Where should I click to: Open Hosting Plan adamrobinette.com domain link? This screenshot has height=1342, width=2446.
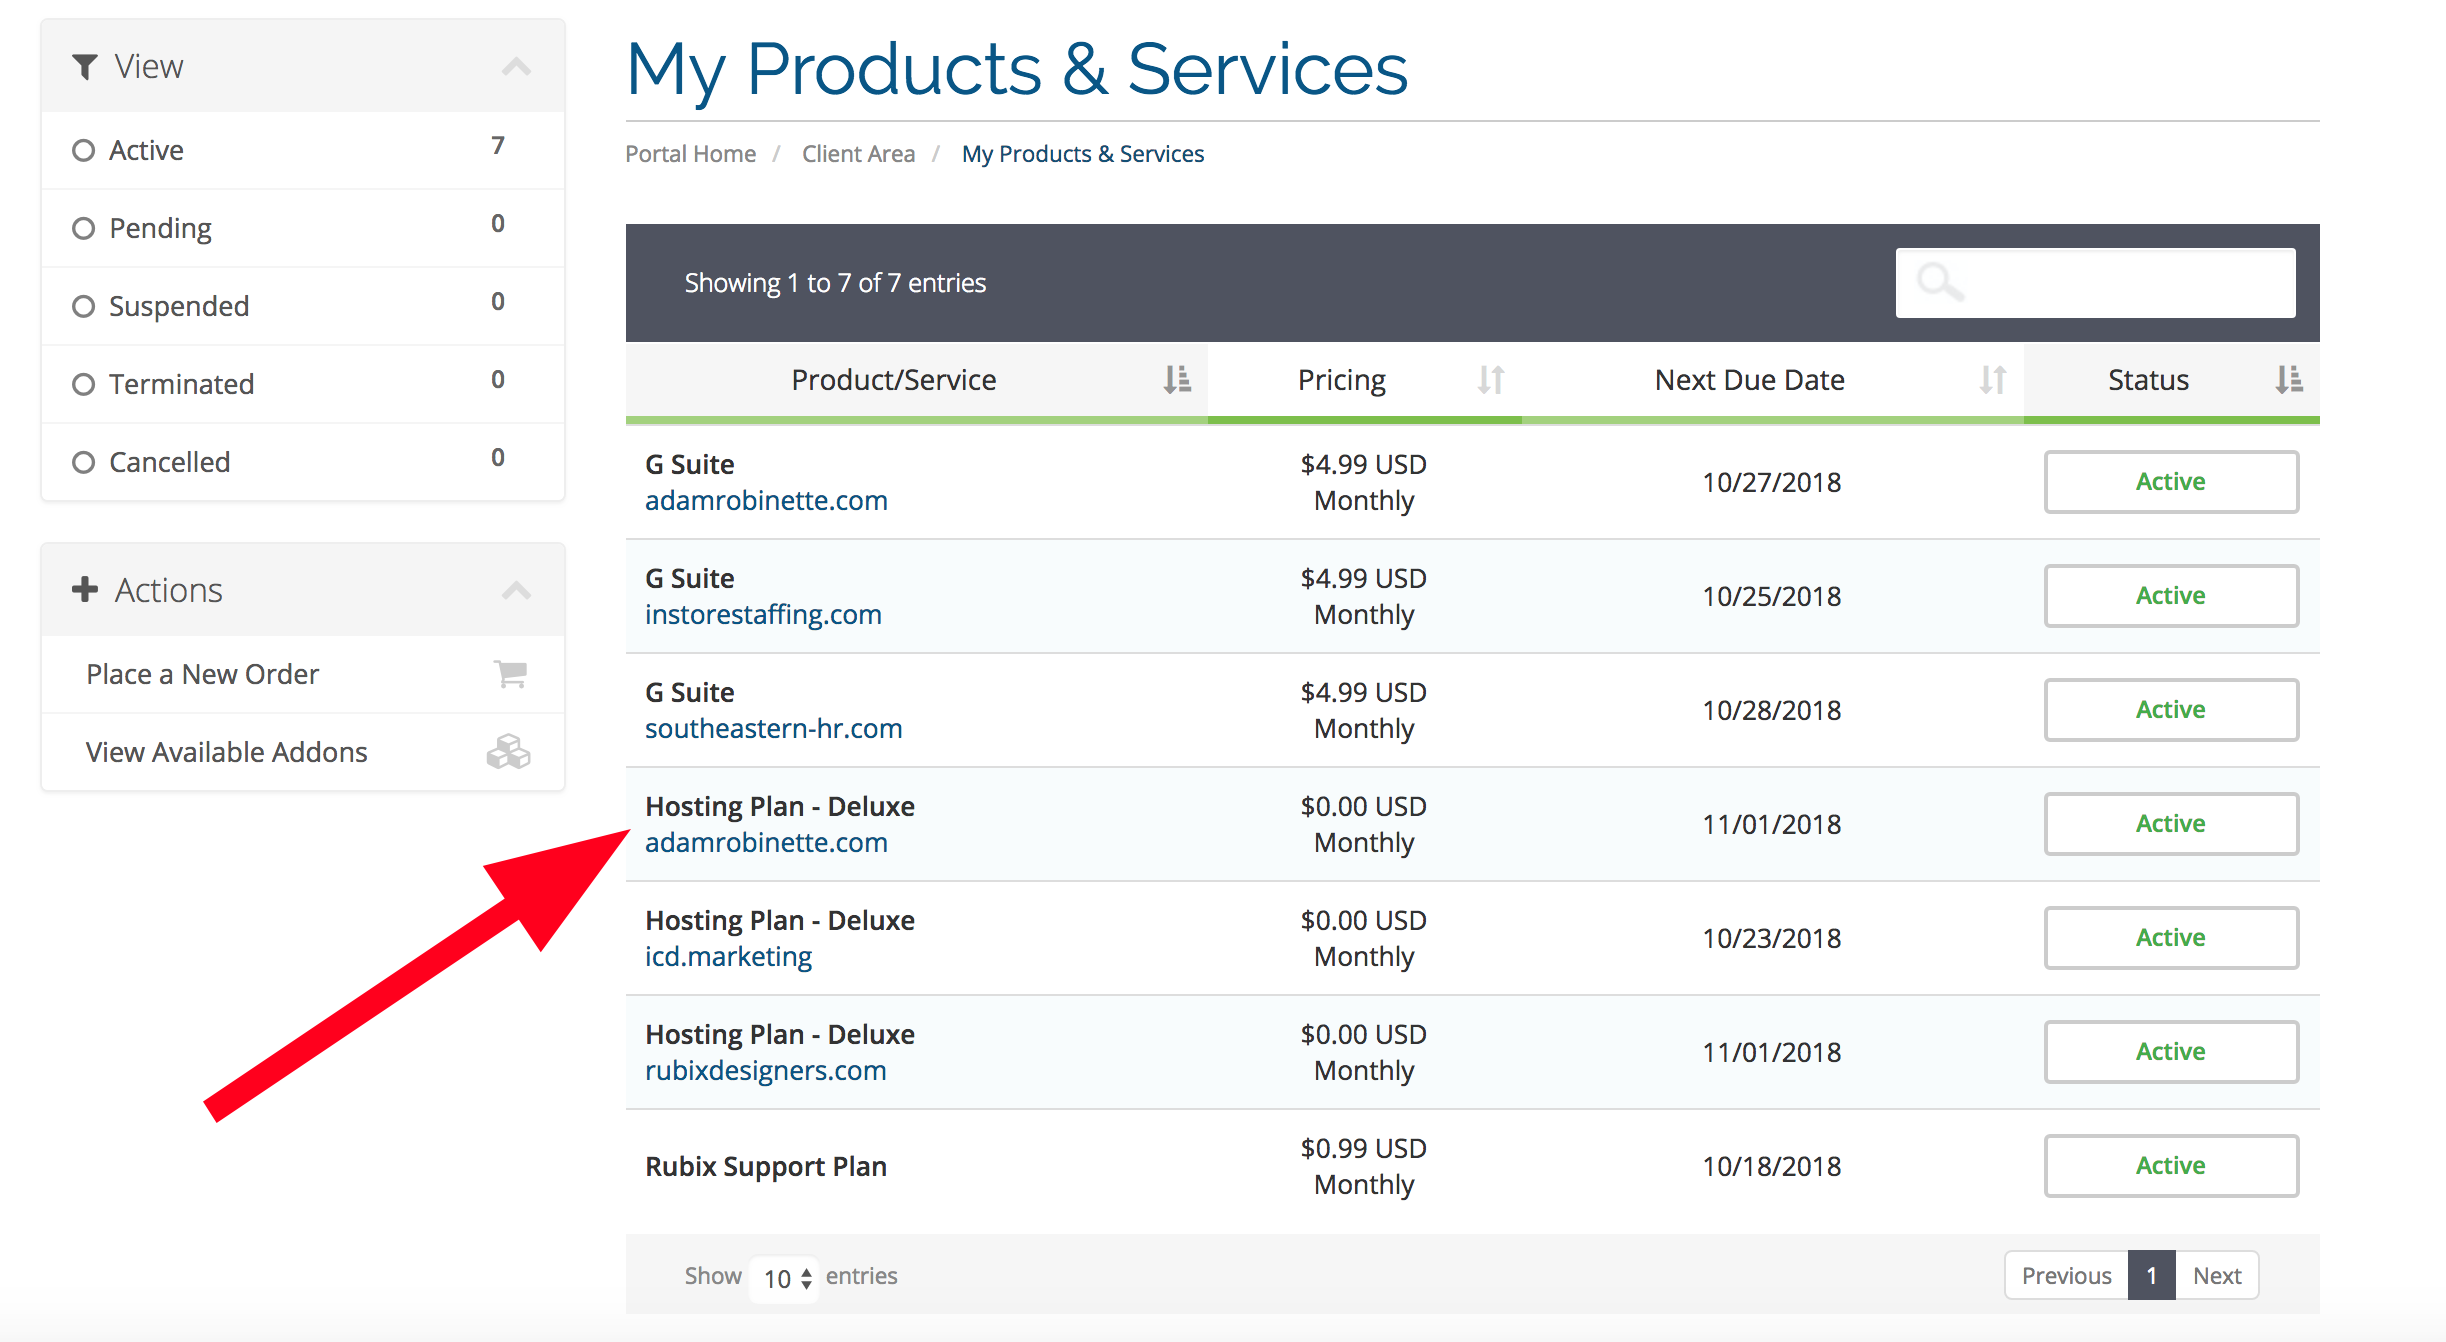766,843
